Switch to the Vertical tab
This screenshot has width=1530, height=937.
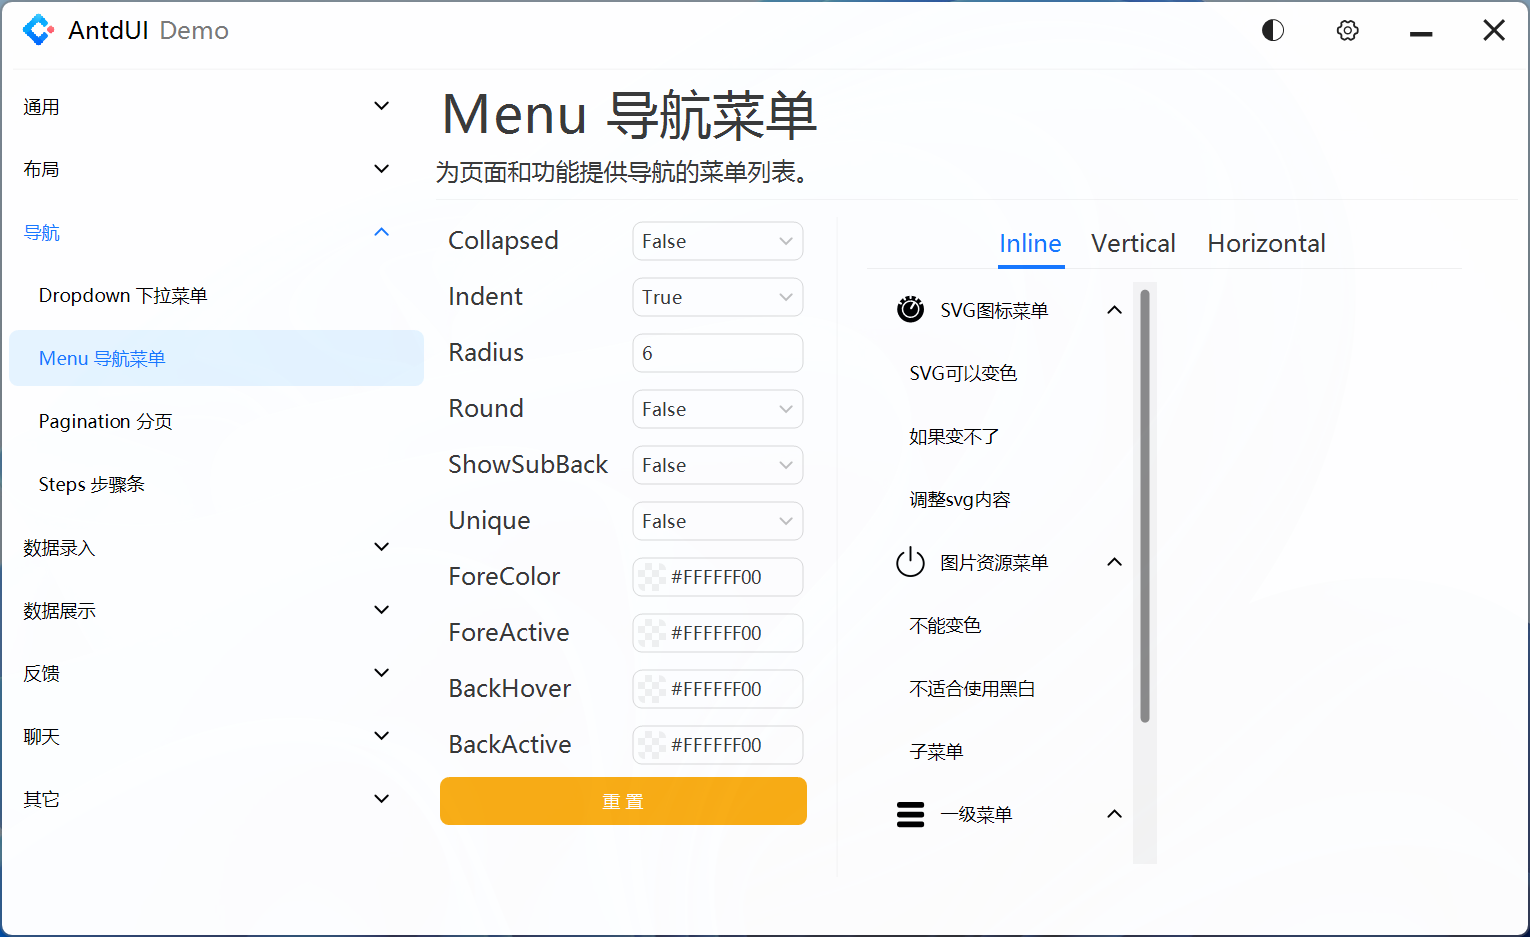click(1133, 243)
